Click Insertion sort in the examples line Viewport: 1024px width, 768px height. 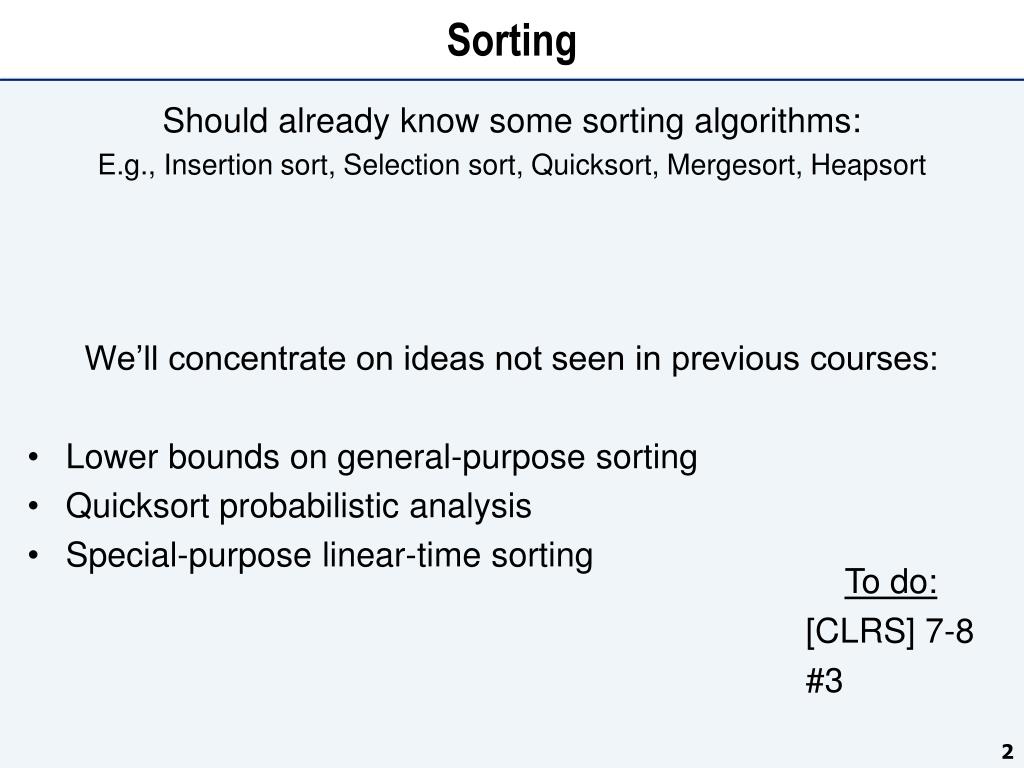[246, 165]
